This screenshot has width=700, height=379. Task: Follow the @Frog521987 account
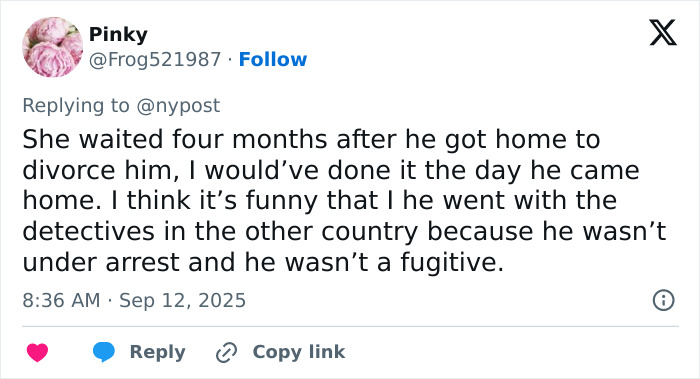[x=273, y=59]
